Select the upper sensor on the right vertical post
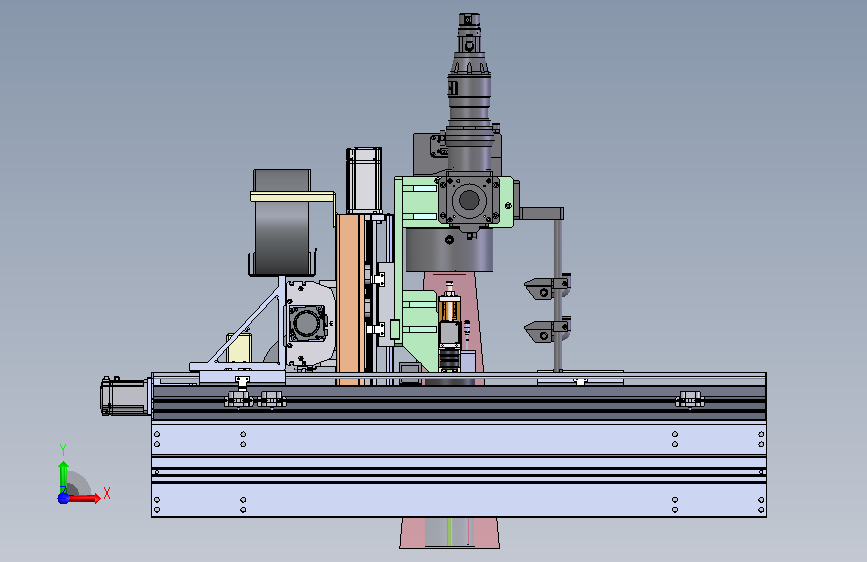 point(547,288)
